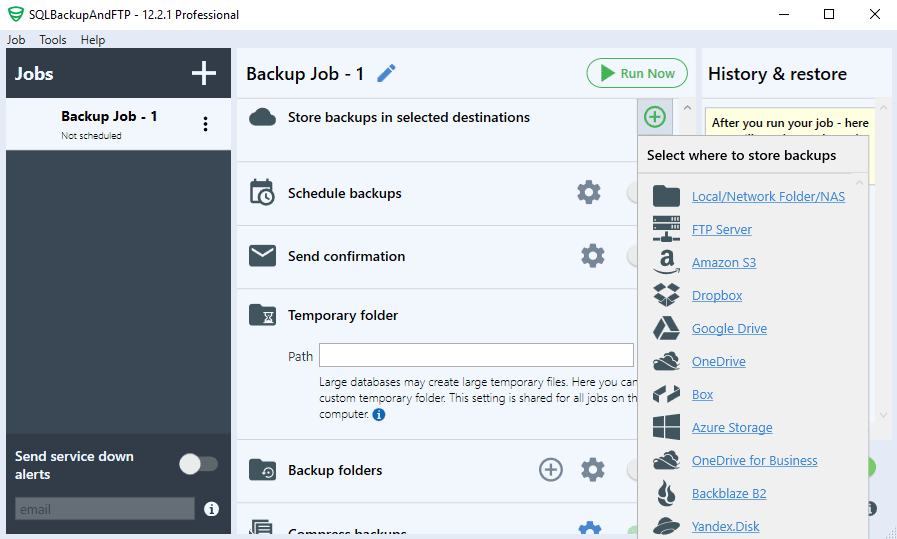Click the email input field for alerts

[x=105, y=509]
